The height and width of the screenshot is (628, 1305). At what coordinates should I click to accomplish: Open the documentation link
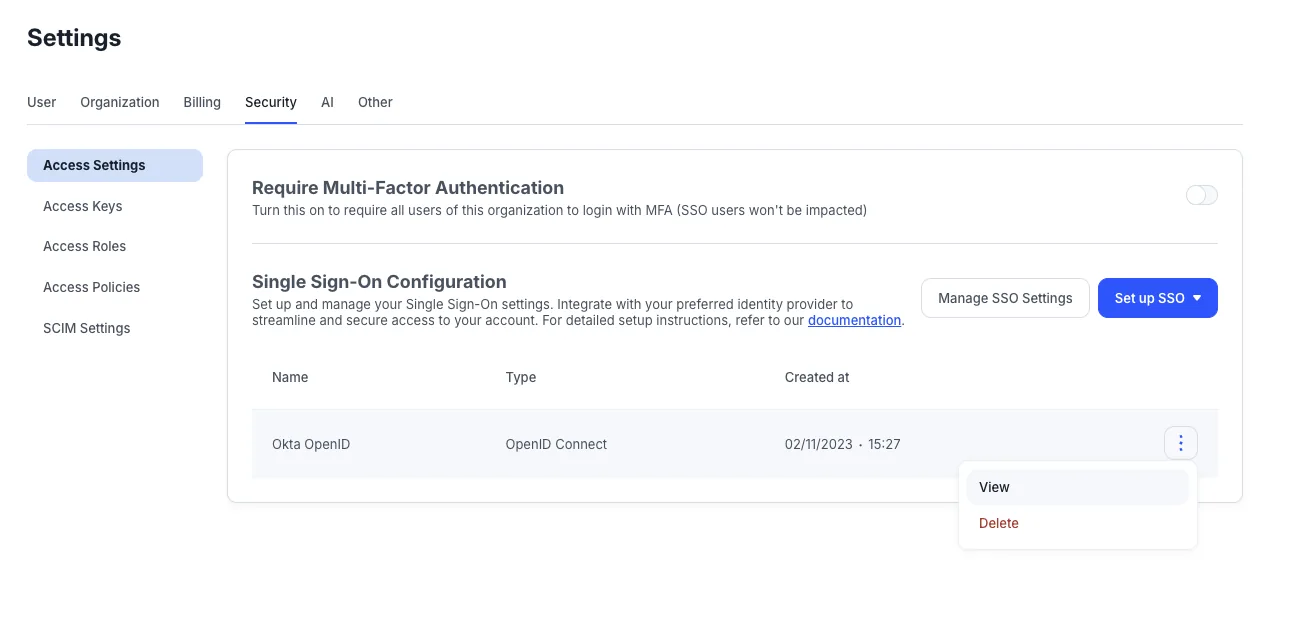[x=854, y=320]
